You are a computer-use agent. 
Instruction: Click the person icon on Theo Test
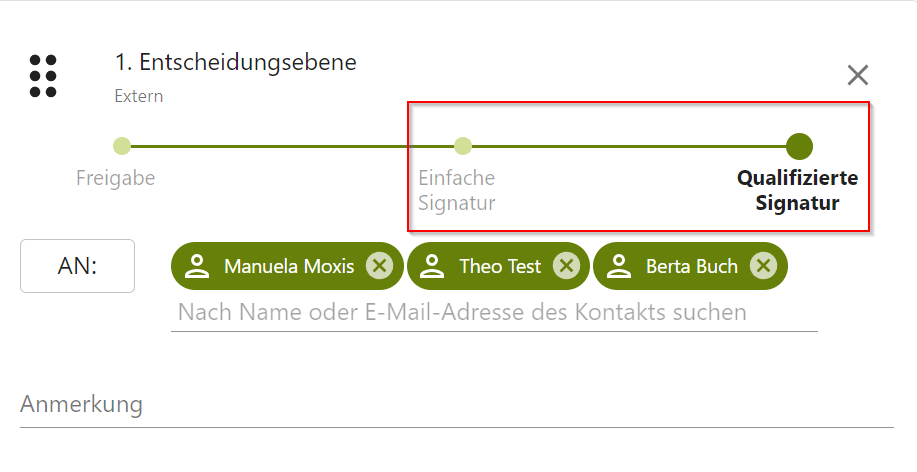[x=432, y=266]
